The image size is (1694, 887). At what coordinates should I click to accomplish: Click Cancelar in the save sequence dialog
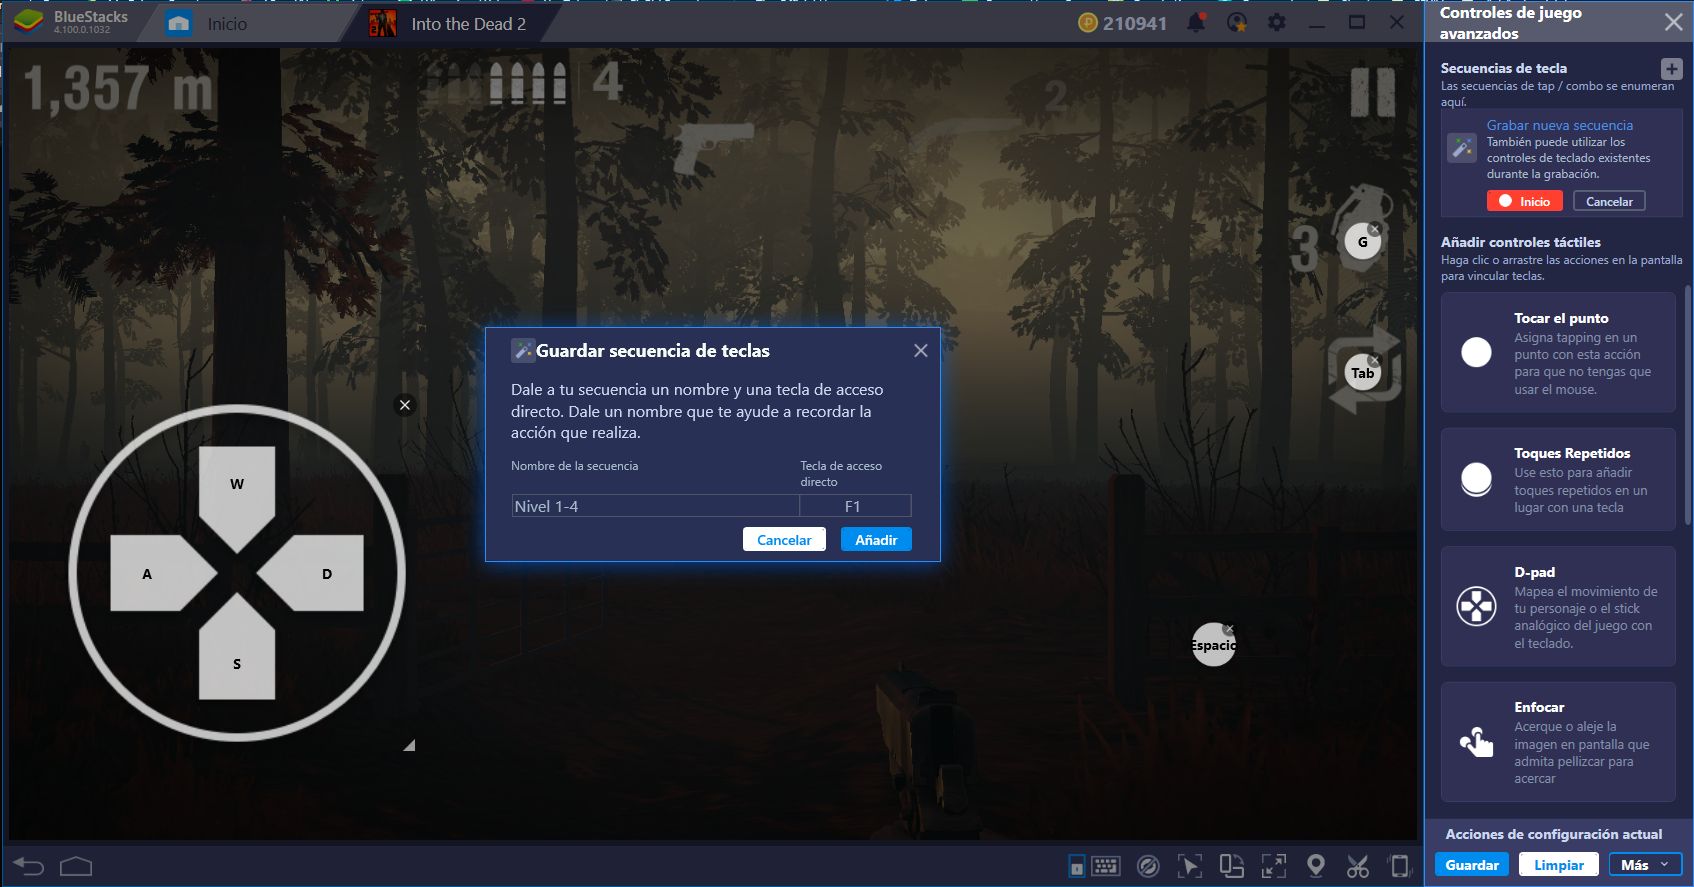[784, 540]
